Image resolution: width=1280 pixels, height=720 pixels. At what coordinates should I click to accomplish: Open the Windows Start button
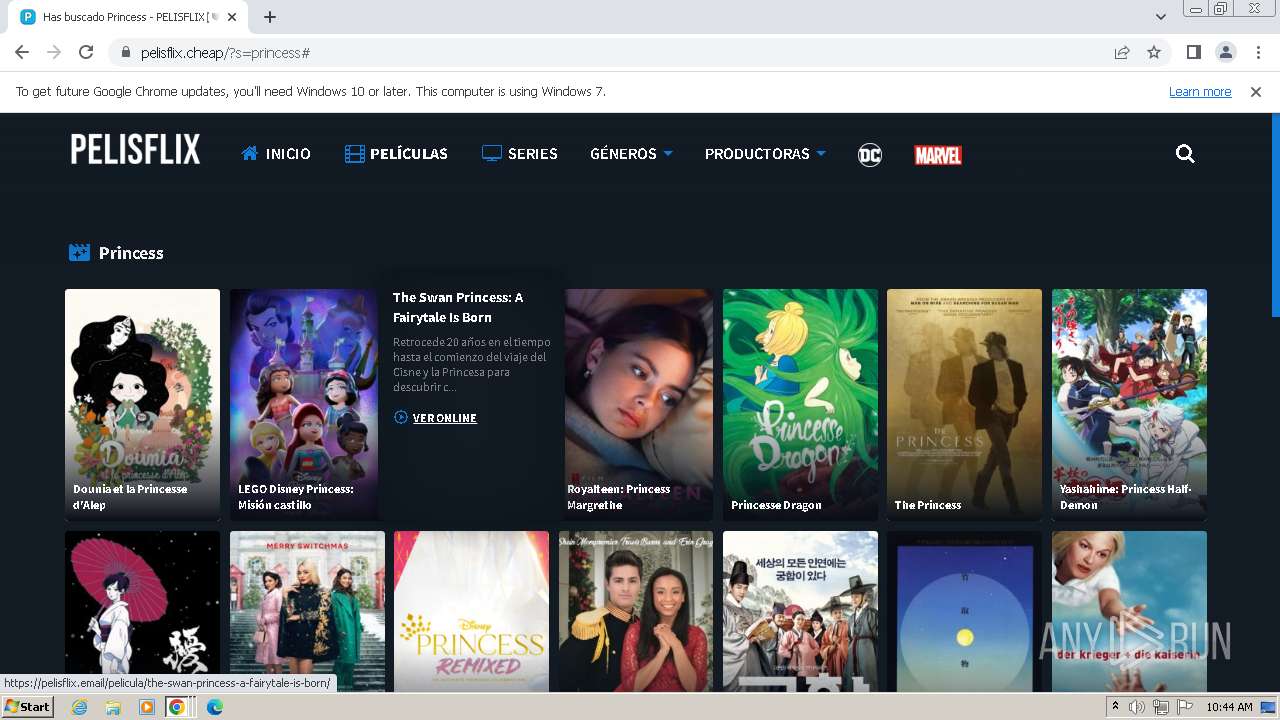27,707
